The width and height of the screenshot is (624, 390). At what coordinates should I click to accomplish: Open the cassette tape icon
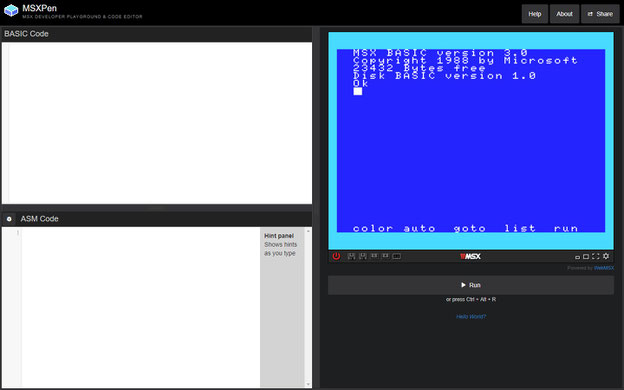pos(396,256)
